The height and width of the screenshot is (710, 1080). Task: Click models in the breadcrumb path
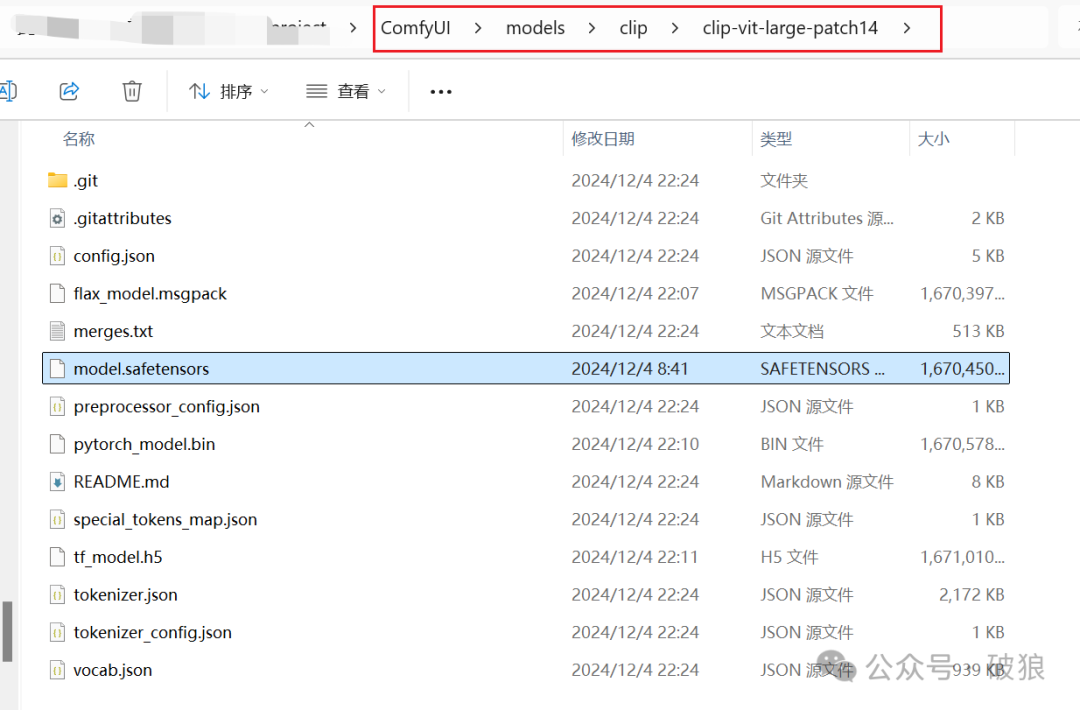pos(535,28)
